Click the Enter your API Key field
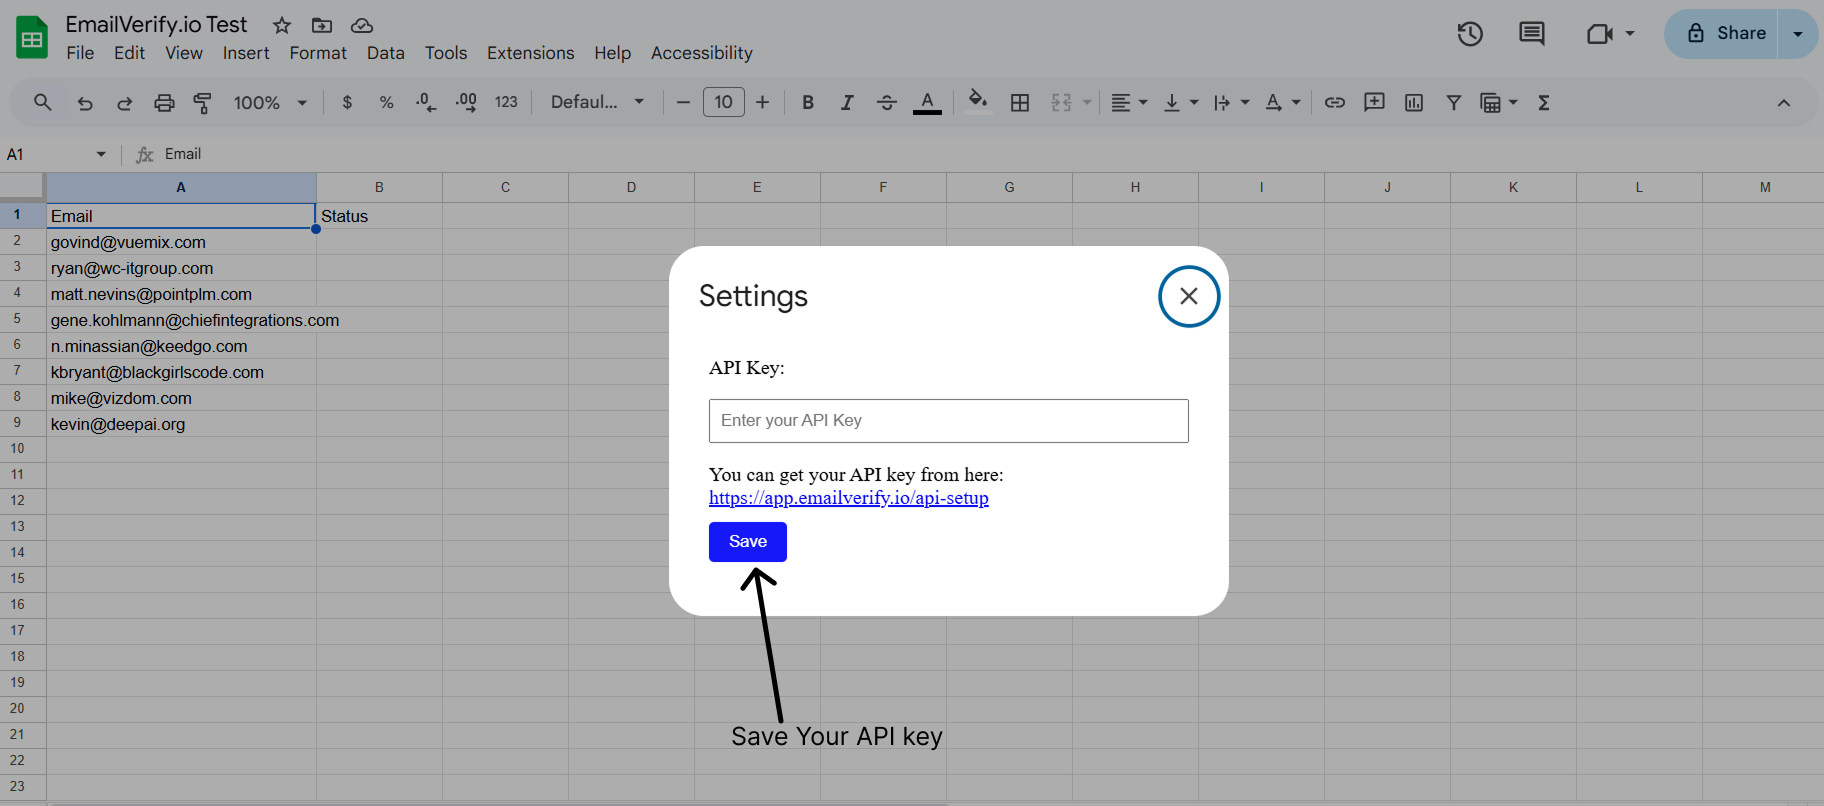Screen dimensions: 1824x806 [949, 421]
